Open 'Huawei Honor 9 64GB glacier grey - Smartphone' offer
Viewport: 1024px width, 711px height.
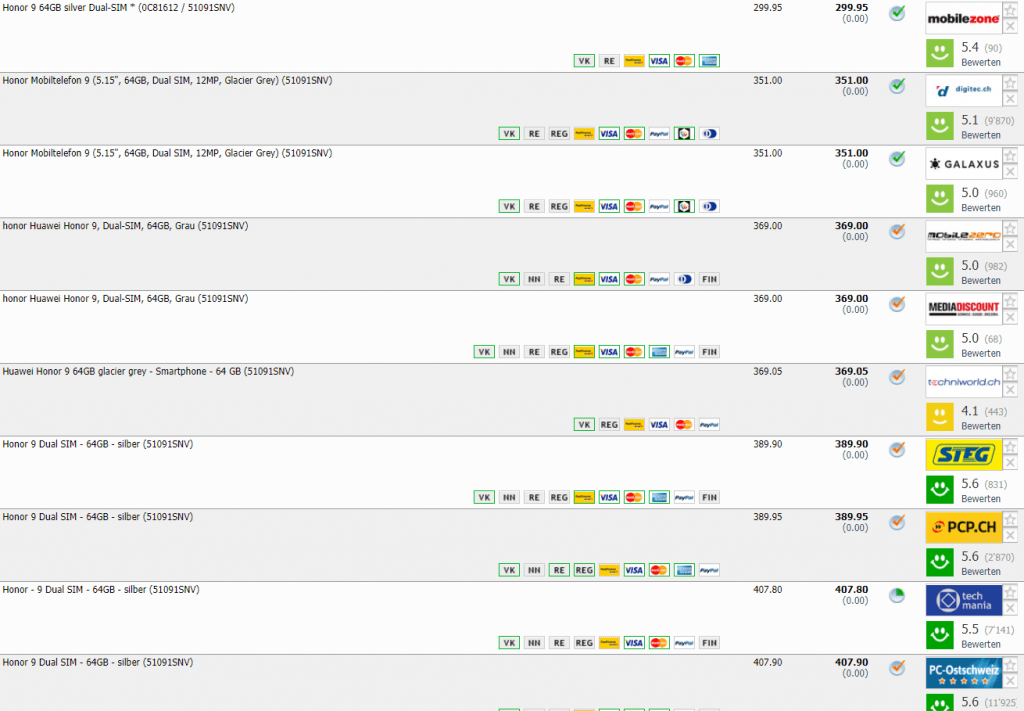148,371
